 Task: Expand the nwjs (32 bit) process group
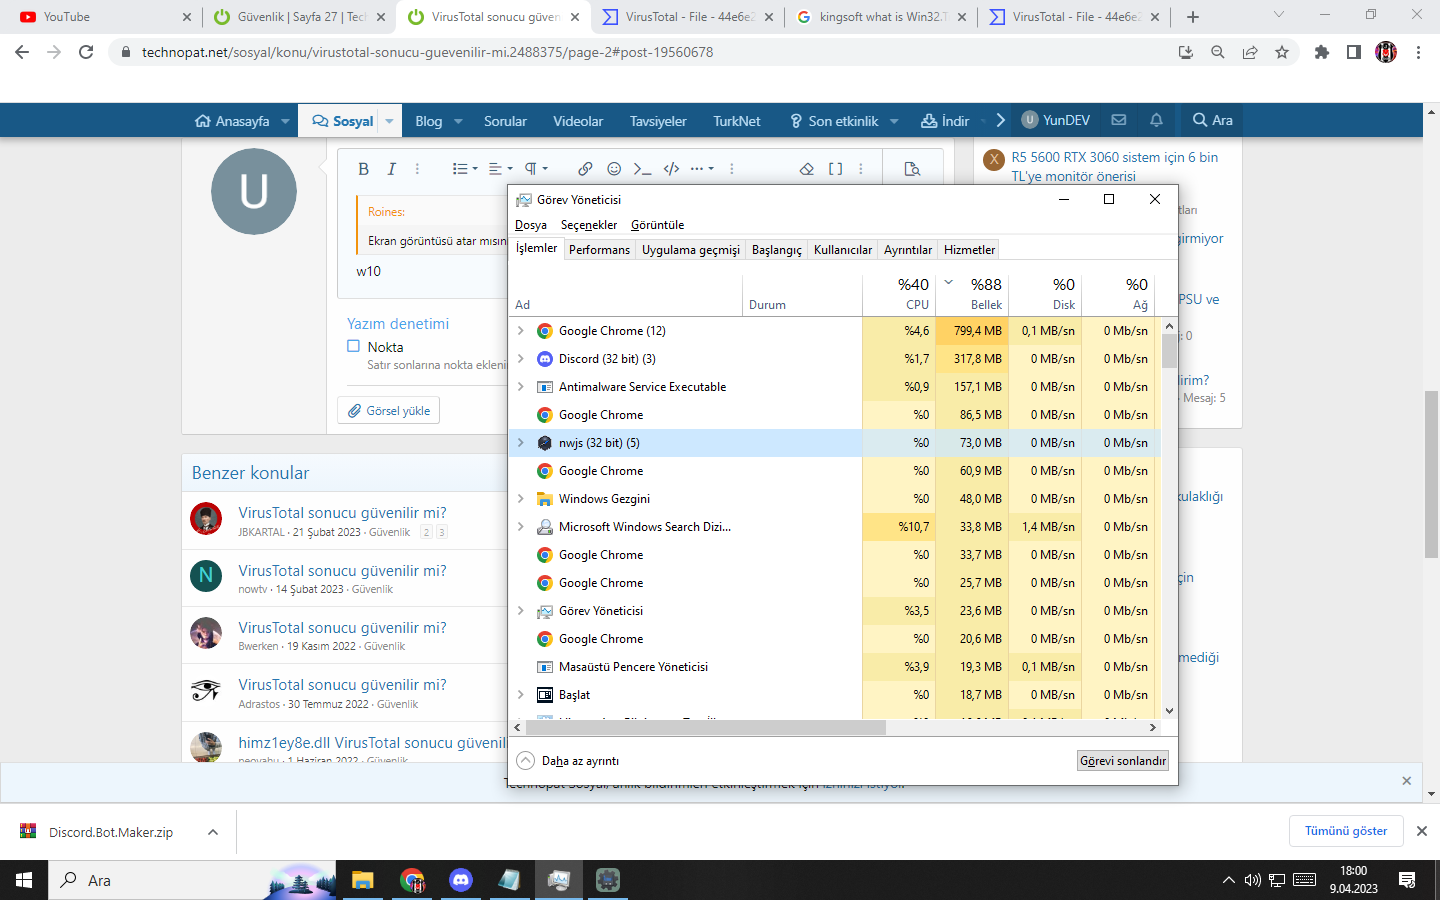tap(521, 443)
